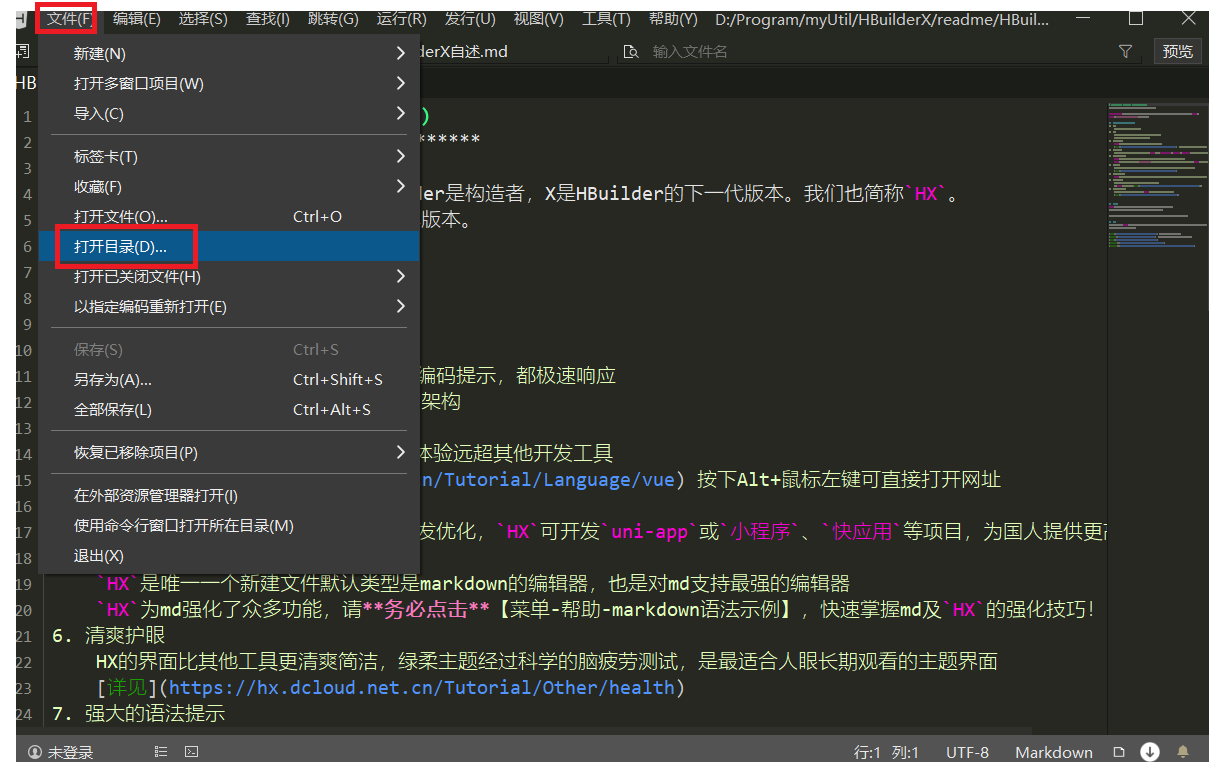The height and width of the screenshot is (771, 1219).
Task: Click line number 20 in gutter
Action: (x=25, y=609)
